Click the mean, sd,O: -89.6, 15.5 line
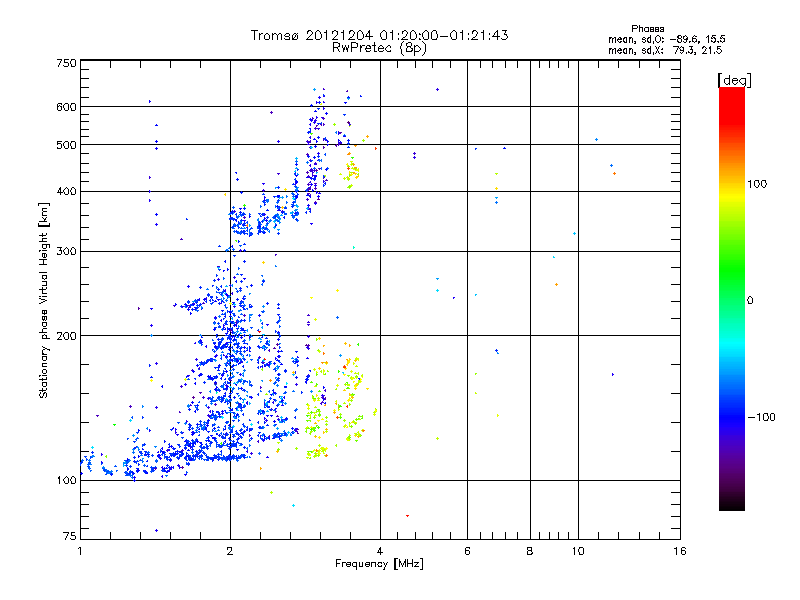Screen dimensions: 800x600 click(x=666, y=39)
